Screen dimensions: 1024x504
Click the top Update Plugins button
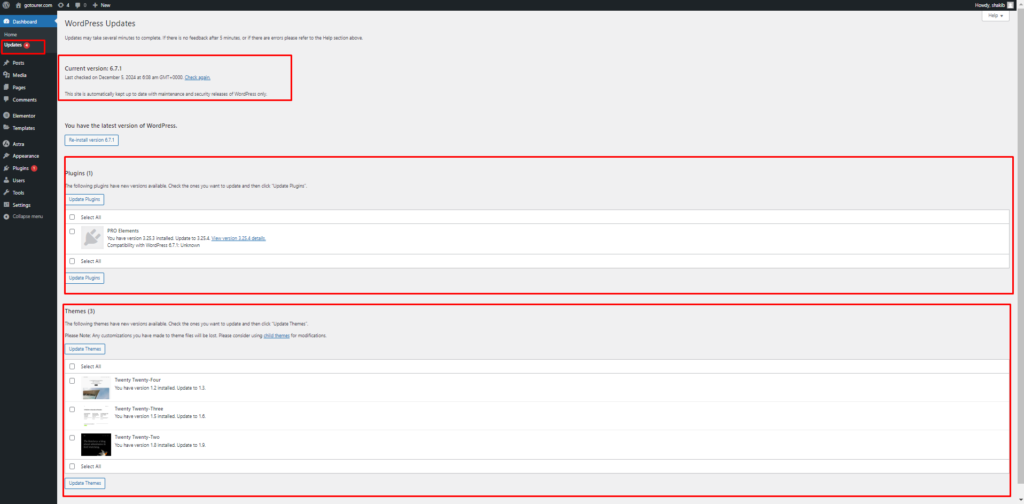tap(84, 199)
